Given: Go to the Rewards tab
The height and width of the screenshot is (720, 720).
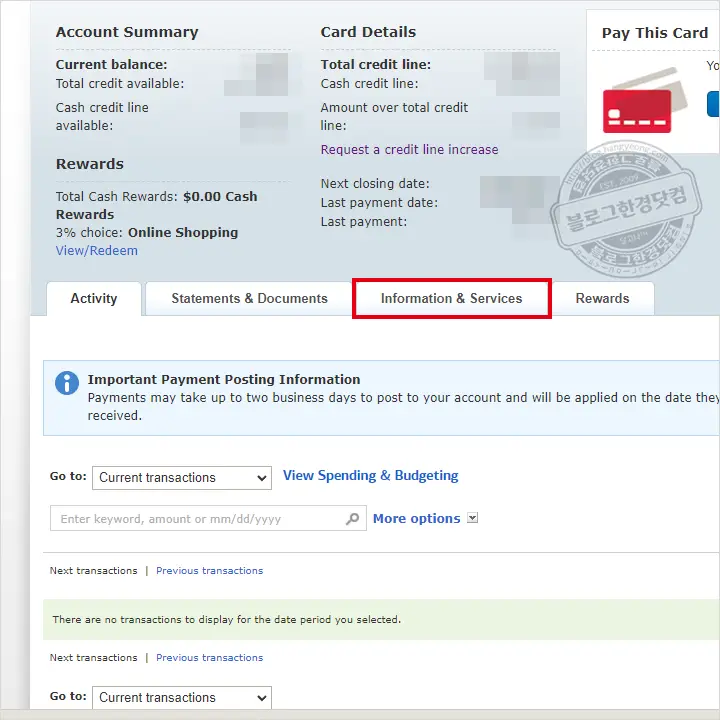Looking at the screenshot, I should click(602, 299).
